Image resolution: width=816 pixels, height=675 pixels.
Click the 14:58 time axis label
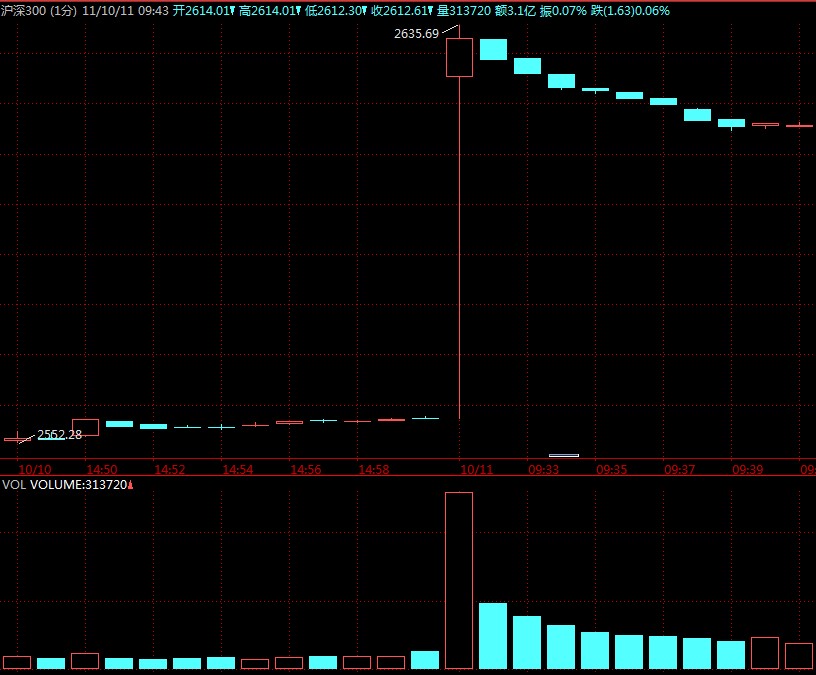(373, 469)
